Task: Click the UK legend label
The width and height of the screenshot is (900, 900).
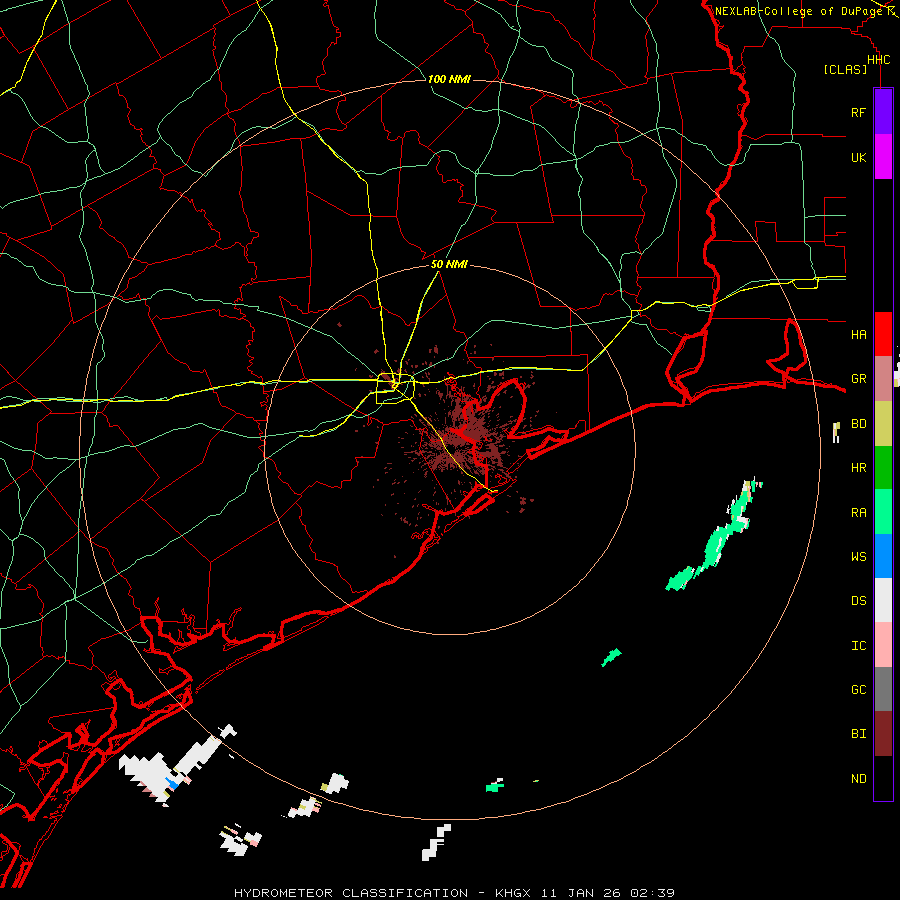Action: click(x=858, y=157)
